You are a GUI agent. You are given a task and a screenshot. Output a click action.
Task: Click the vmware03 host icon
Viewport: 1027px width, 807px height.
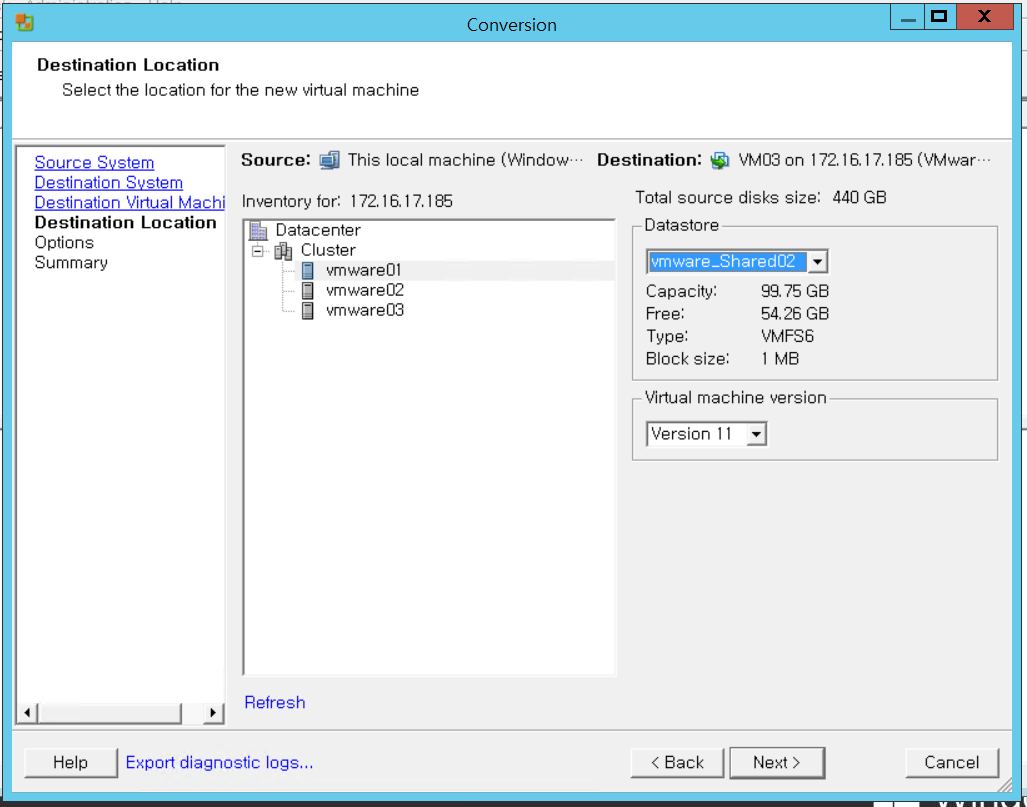pos(307,310)
